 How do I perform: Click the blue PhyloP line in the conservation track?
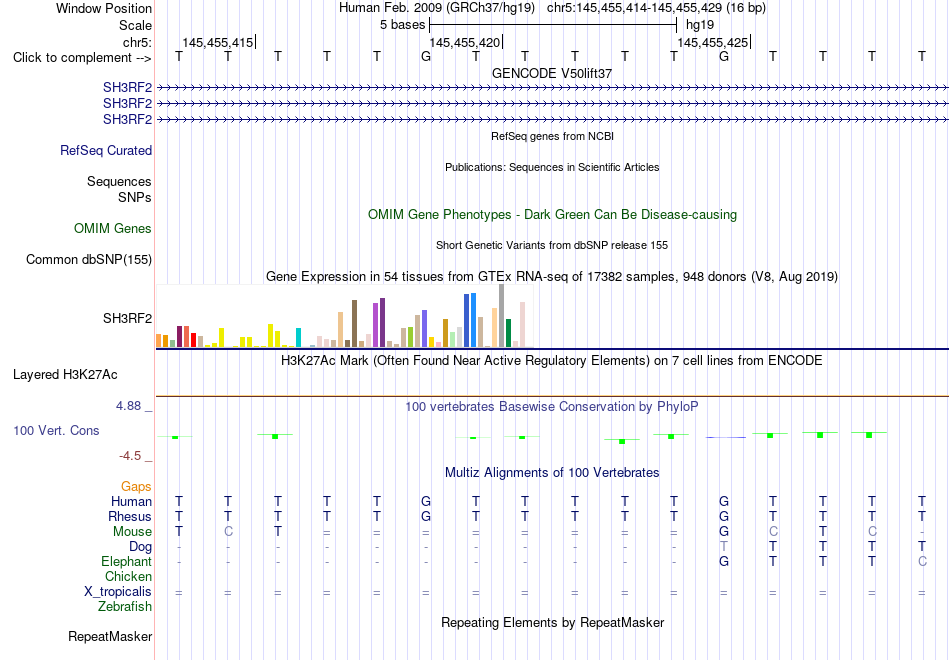pos(726,437)
